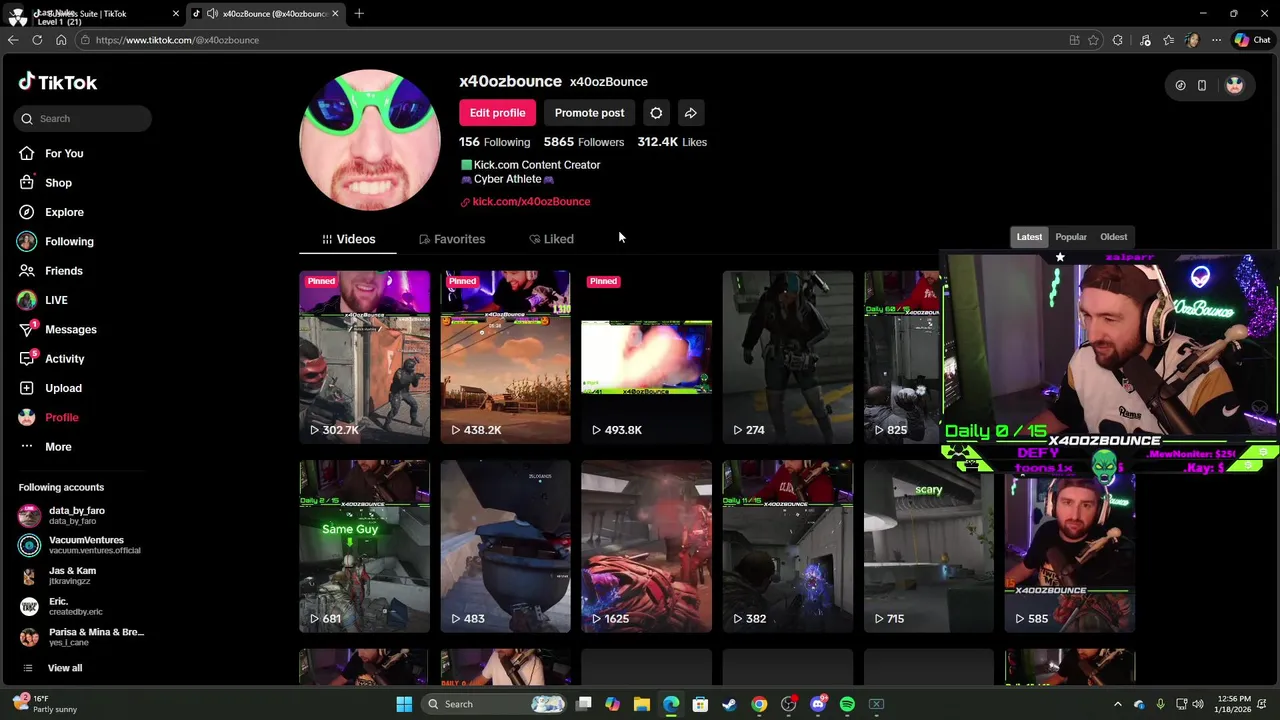This screenshot has height=720, width=1280.
Task: Click the get app phone icon
Action: tap(1202, 86)
